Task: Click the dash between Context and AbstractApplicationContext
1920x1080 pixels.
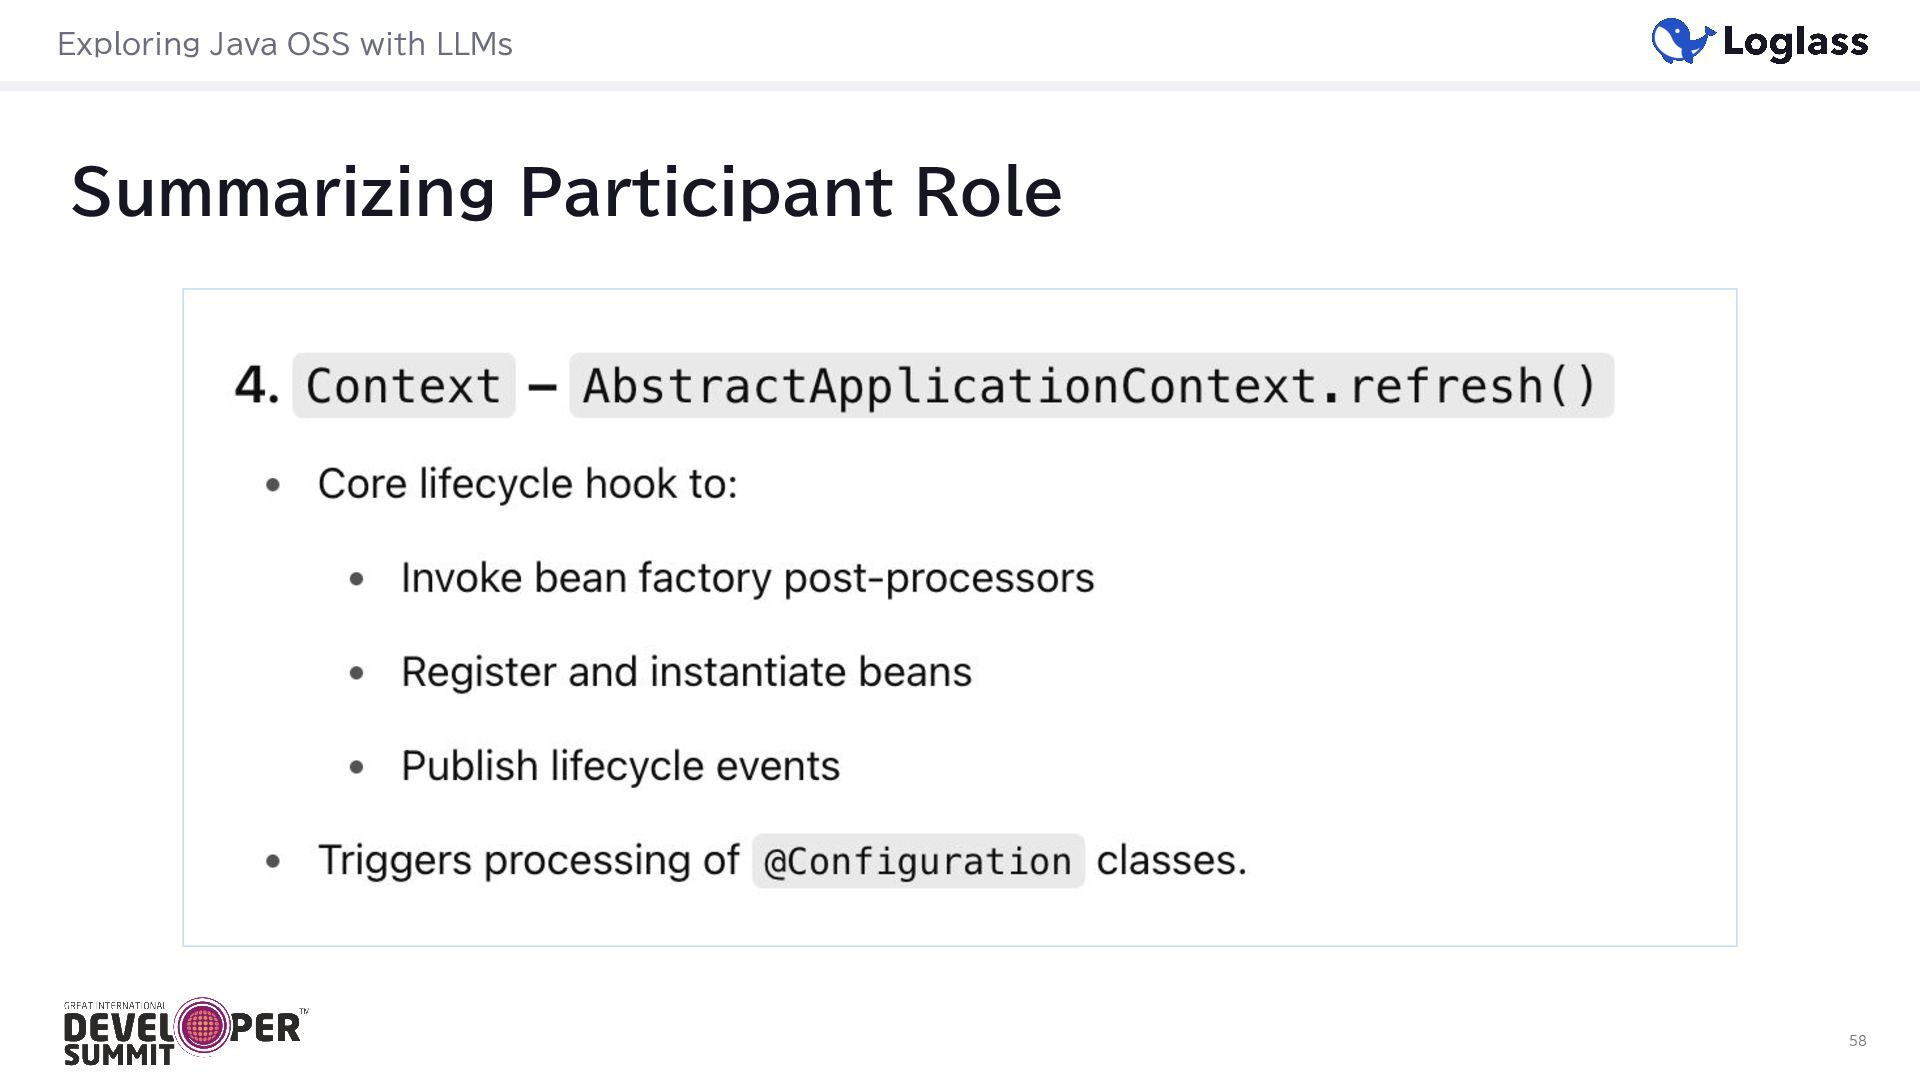Action: tap(542, 386)
